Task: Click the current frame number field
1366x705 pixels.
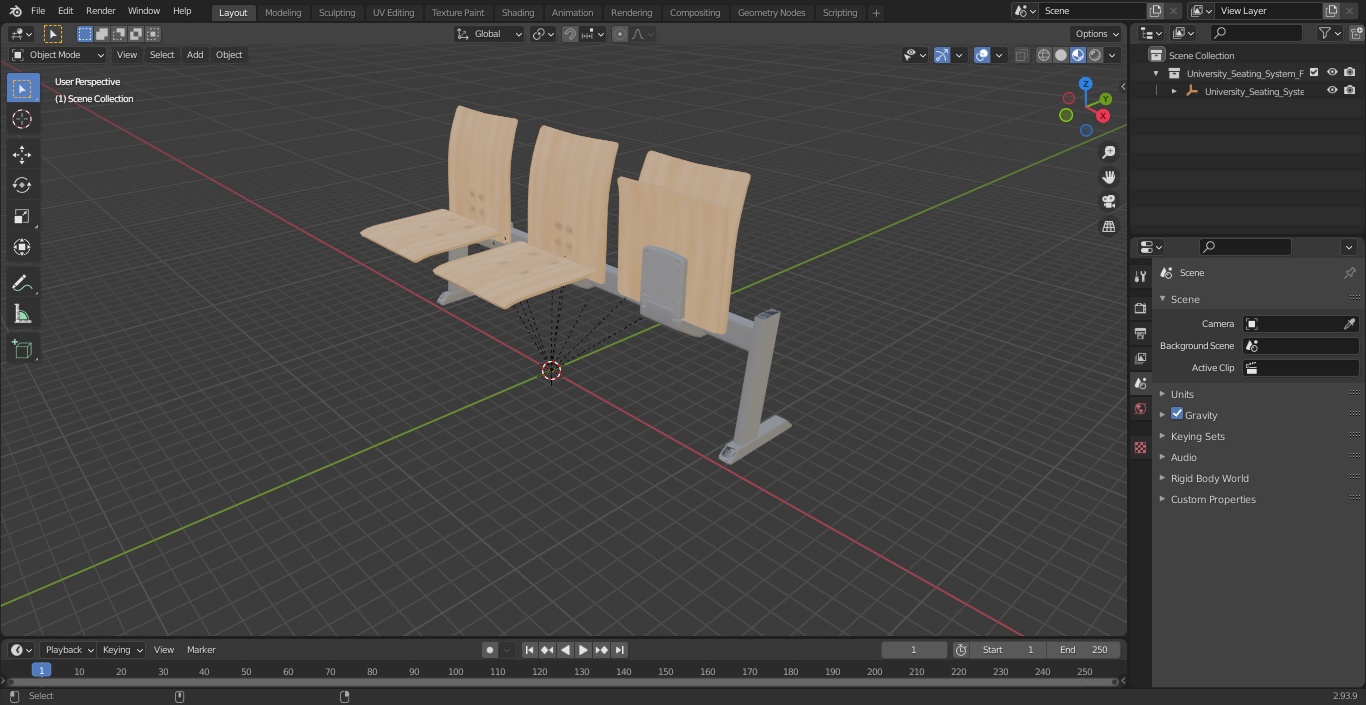Action: (913, 650)
